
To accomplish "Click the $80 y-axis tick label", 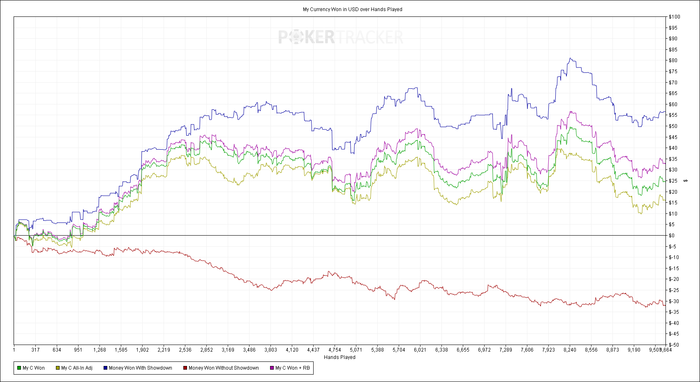I will 673,61.
